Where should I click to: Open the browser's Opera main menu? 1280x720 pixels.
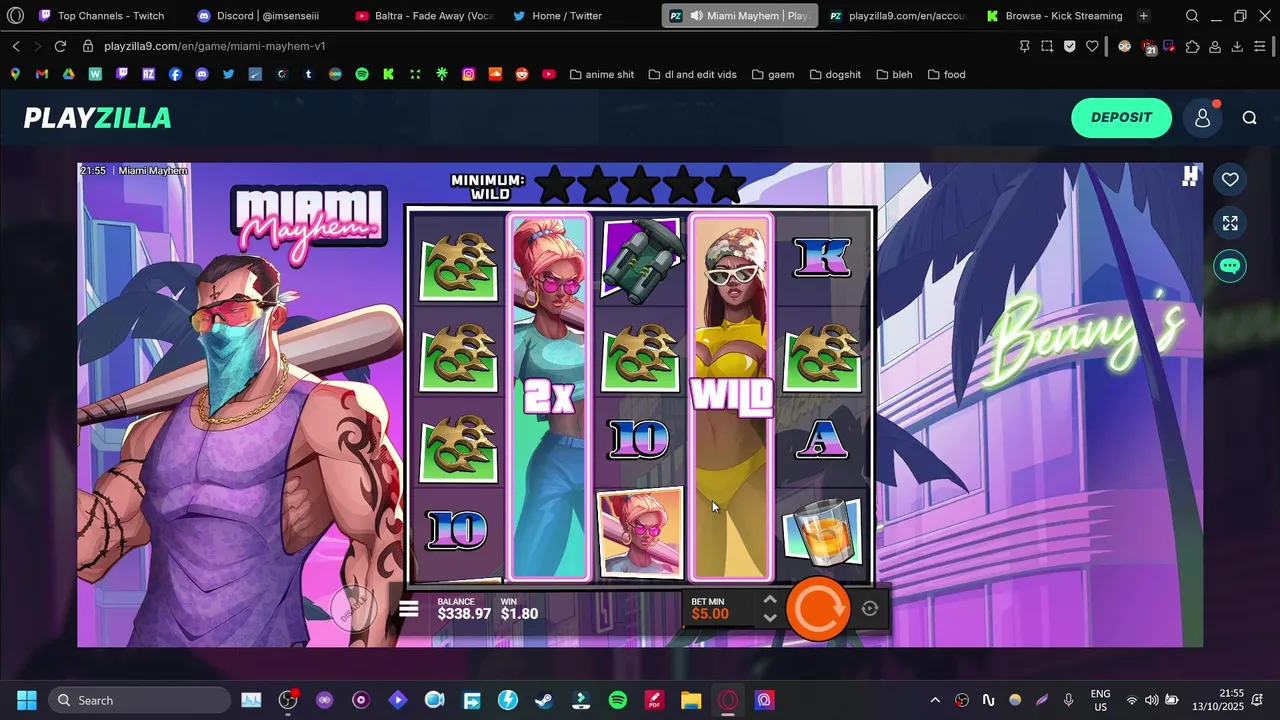pyautogui.click(x=15, y=16)
